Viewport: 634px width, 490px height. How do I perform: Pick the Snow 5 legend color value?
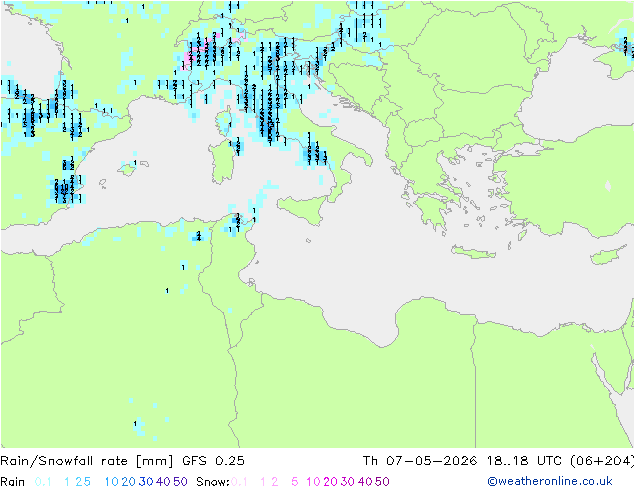point(295,482)
